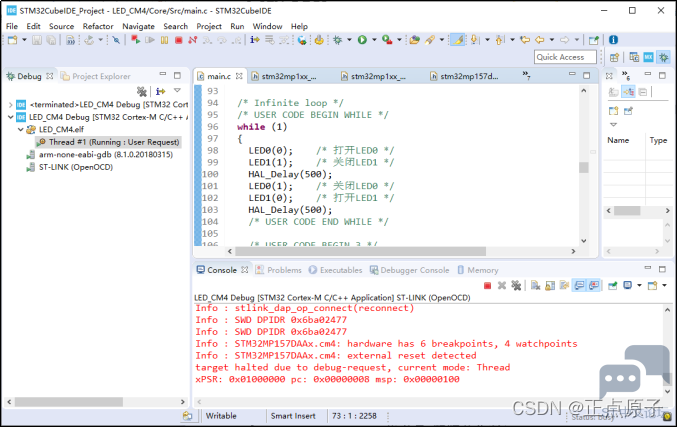Expand the terminated LED_CM4 Debug launch
Screen dimensions: 678x428
tap(10, 105)
